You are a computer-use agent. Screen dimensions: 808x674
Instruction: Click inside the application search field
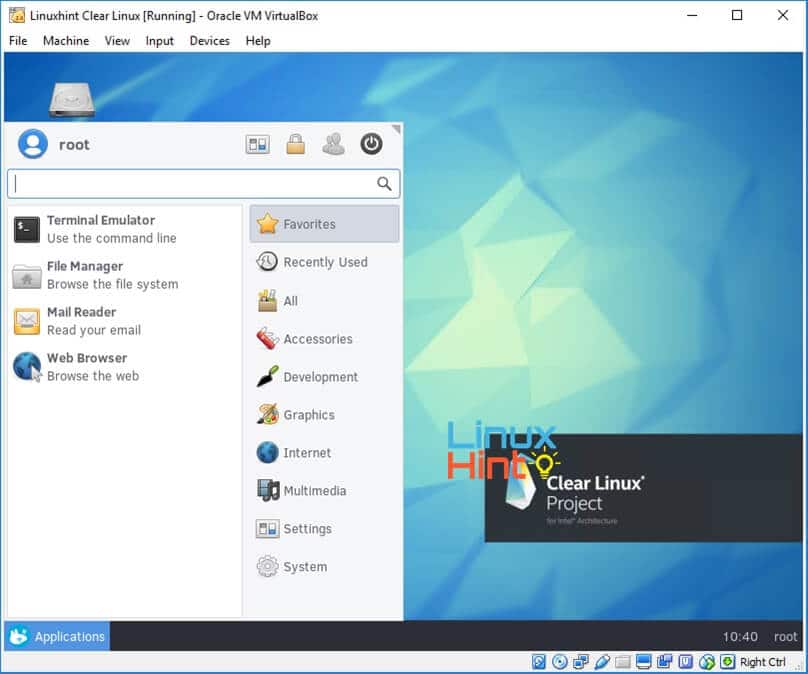click(x=192, y=184)
